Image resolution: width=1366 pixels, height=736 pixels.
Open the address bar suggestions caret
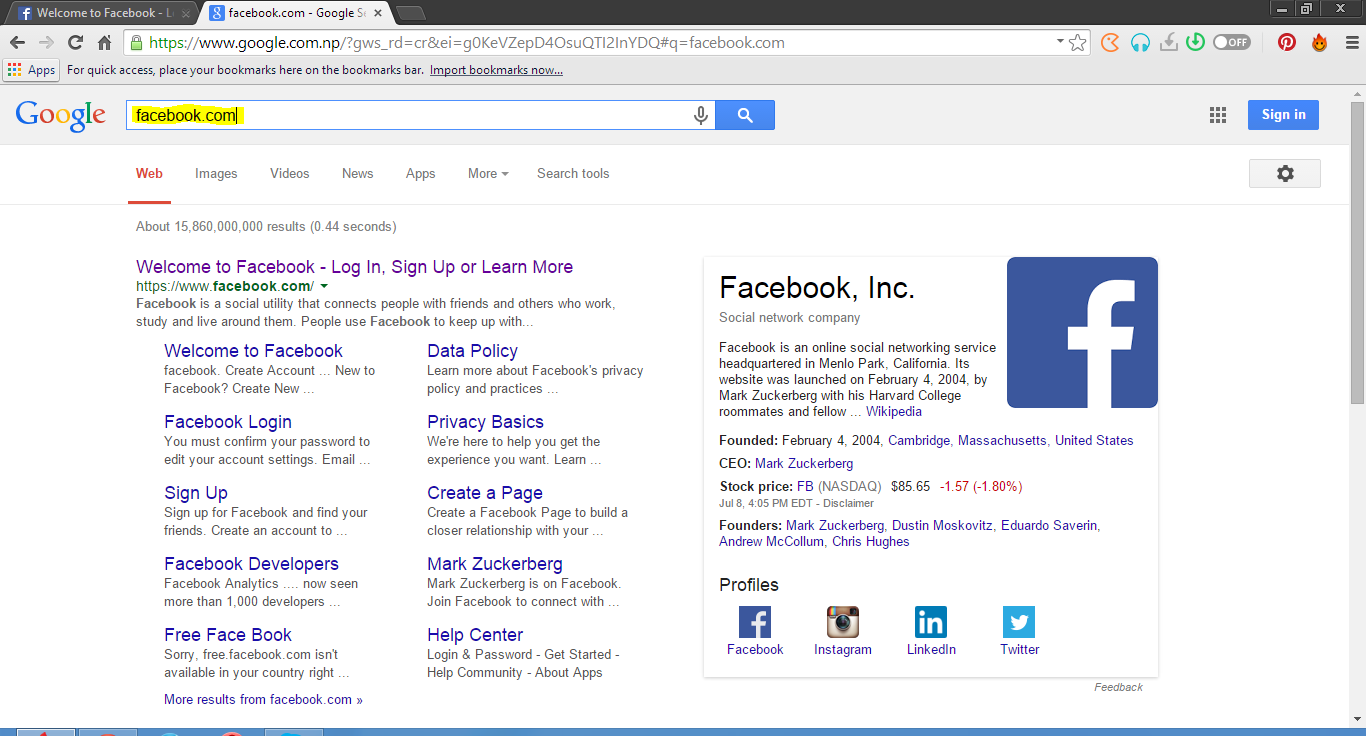[1061, 42]
